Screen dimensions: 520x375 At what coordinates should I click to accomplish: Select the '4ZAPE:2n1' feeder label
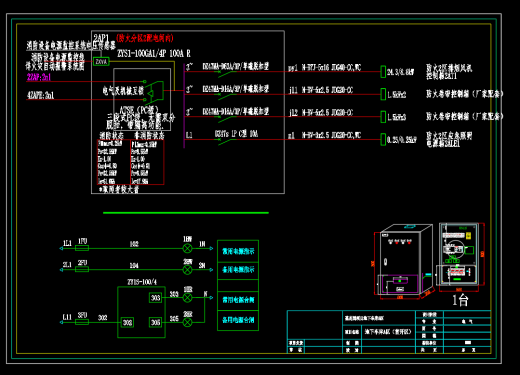[40, 95]
